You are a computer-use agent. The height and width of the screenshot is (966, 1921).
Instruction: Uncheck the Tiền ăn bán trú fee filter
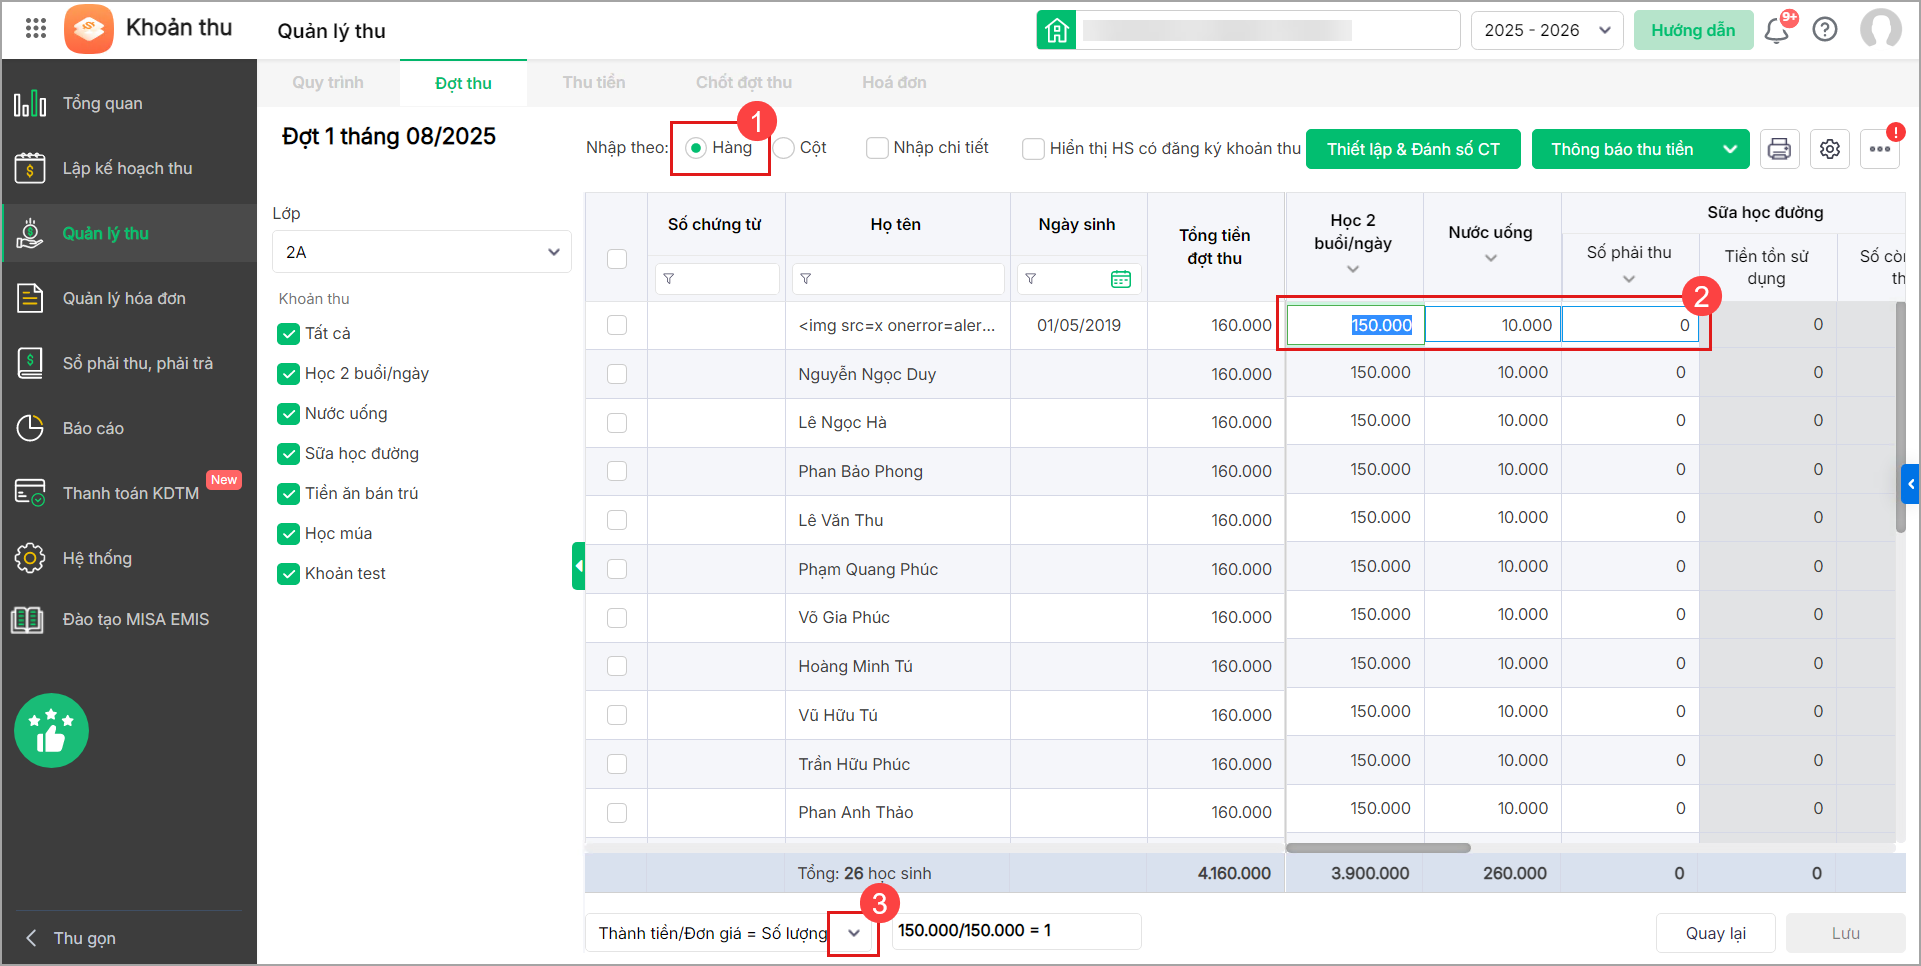[x=288, y=494]
